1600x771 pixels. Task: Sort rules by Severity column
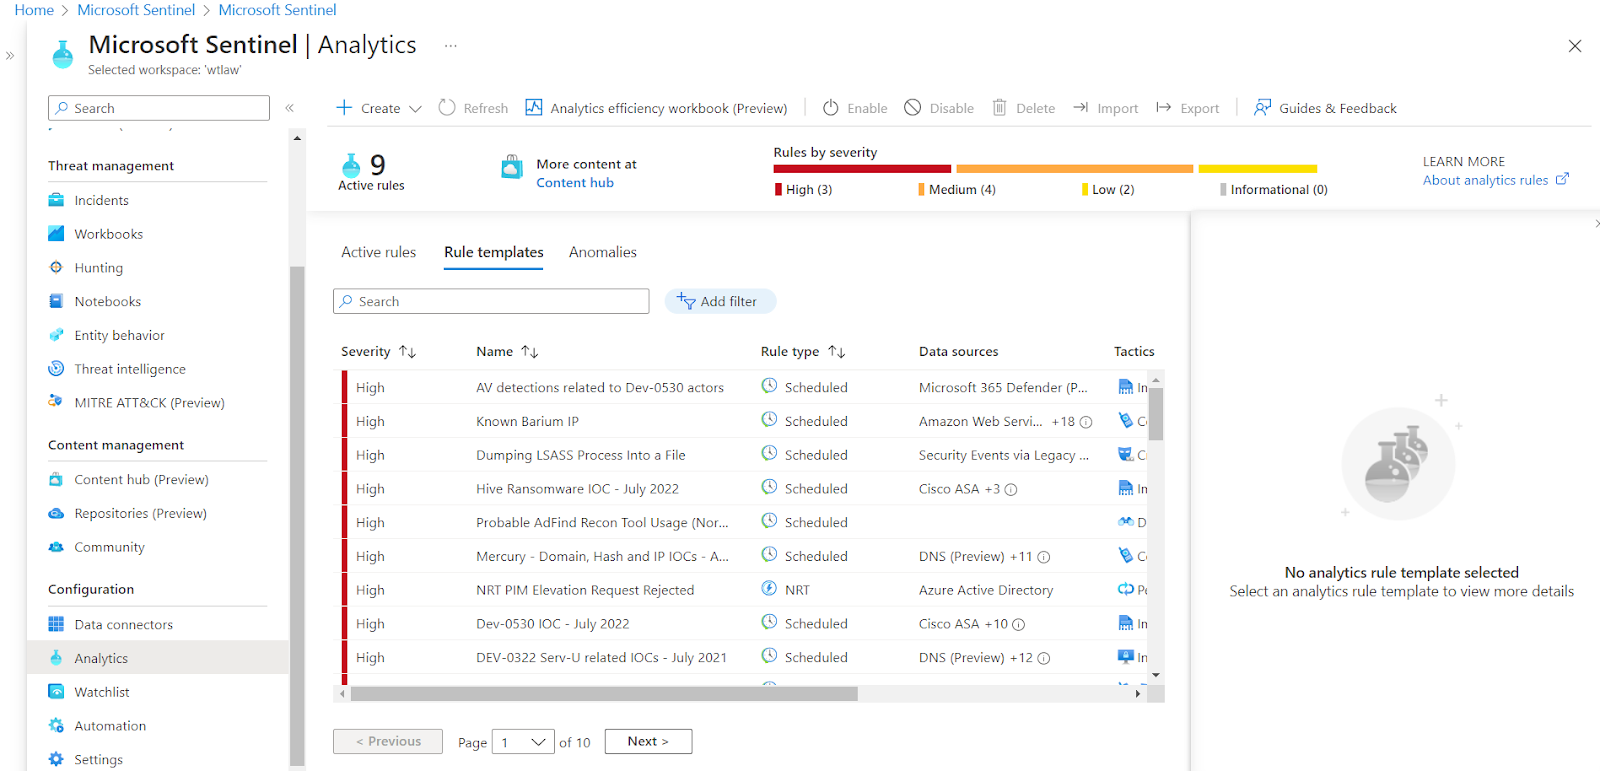tap(378, 352)
